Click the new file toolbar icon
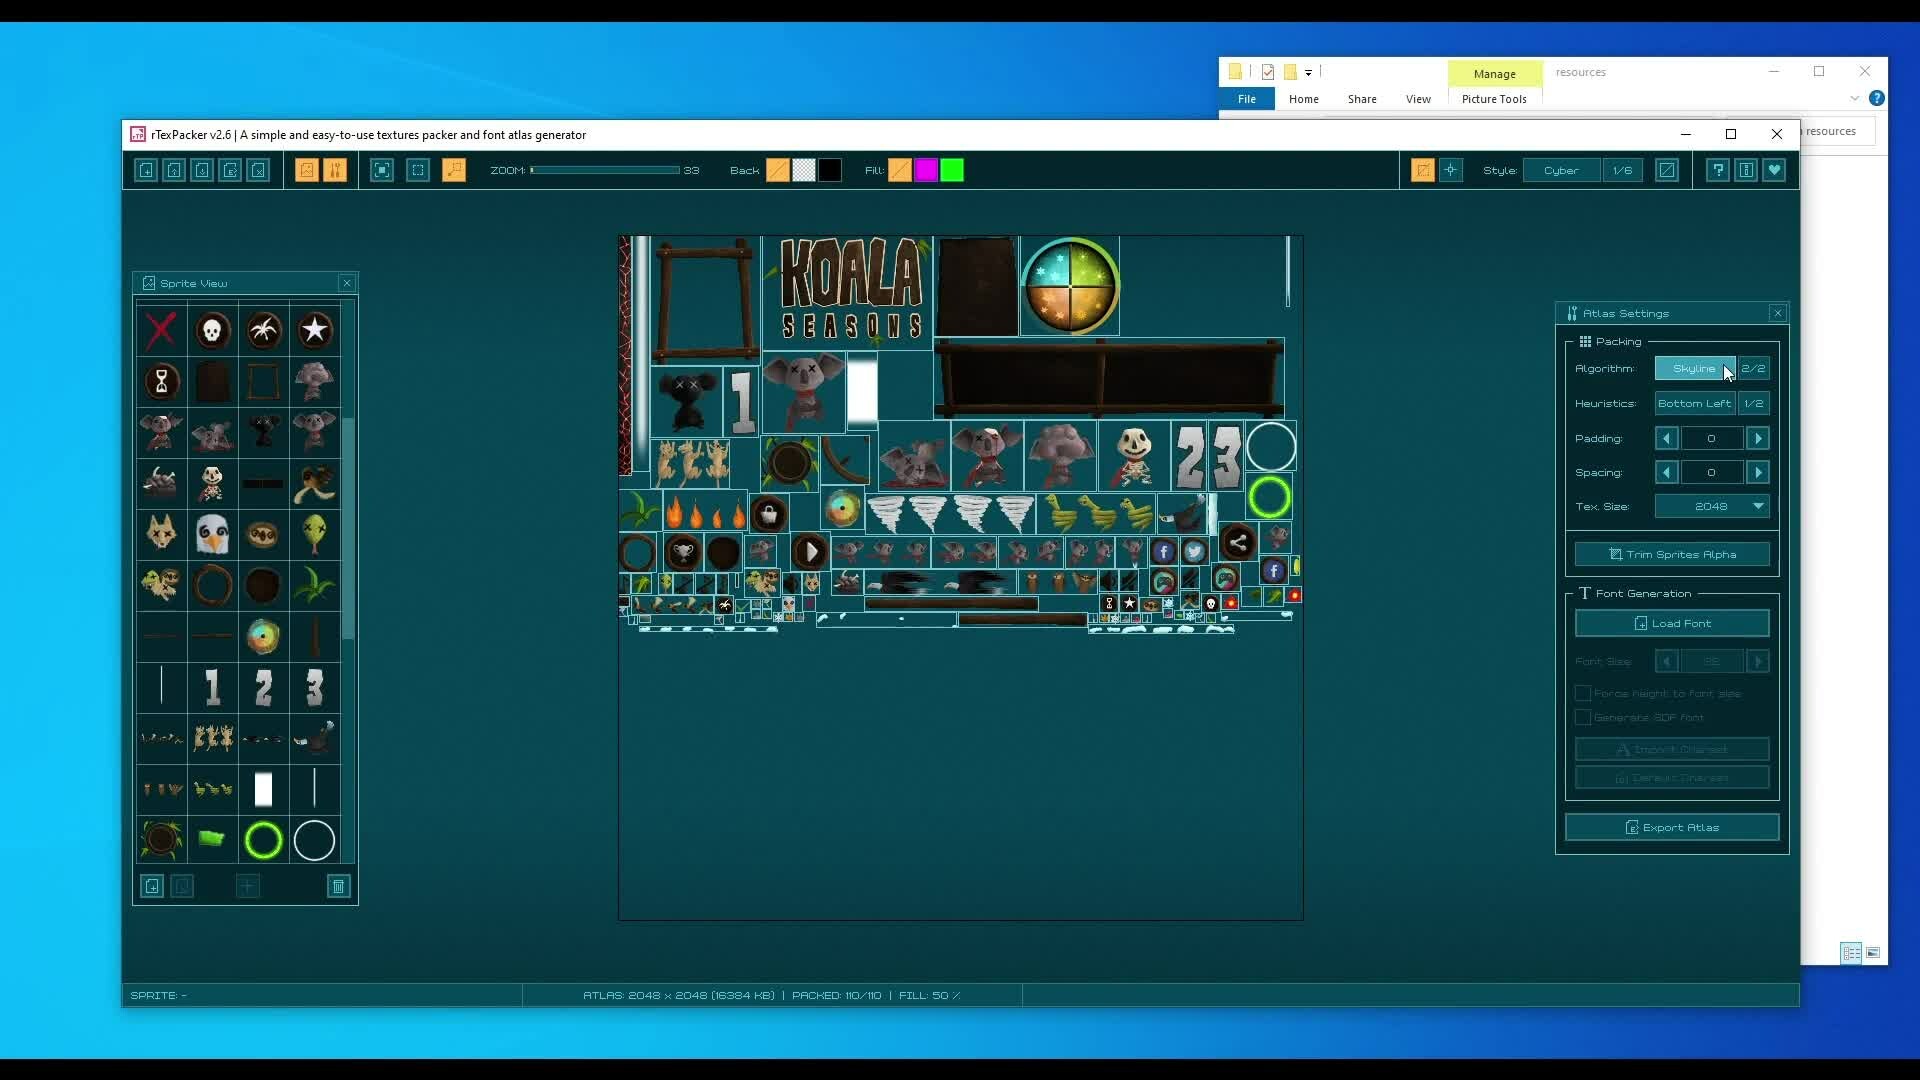1920x1080 pixels. 146,171
